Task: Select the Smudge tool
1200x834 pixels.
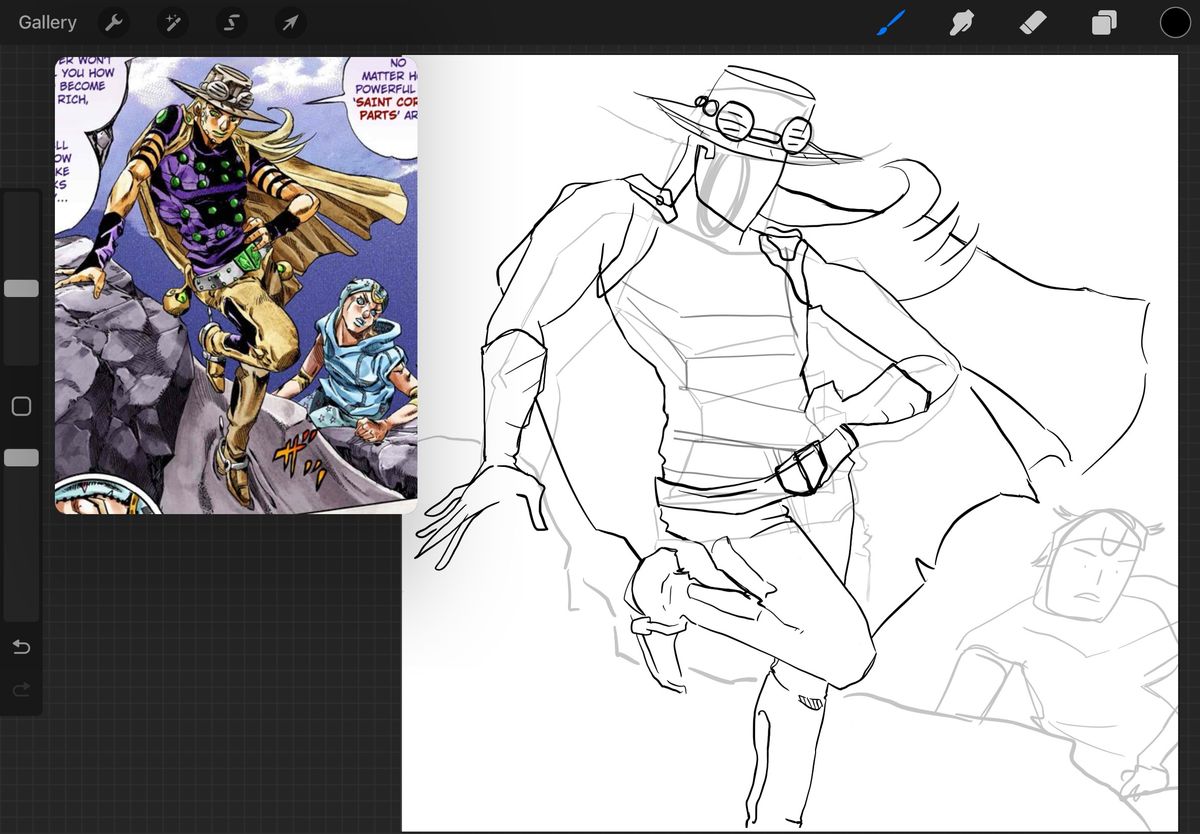Action: [x=961, y=22]
